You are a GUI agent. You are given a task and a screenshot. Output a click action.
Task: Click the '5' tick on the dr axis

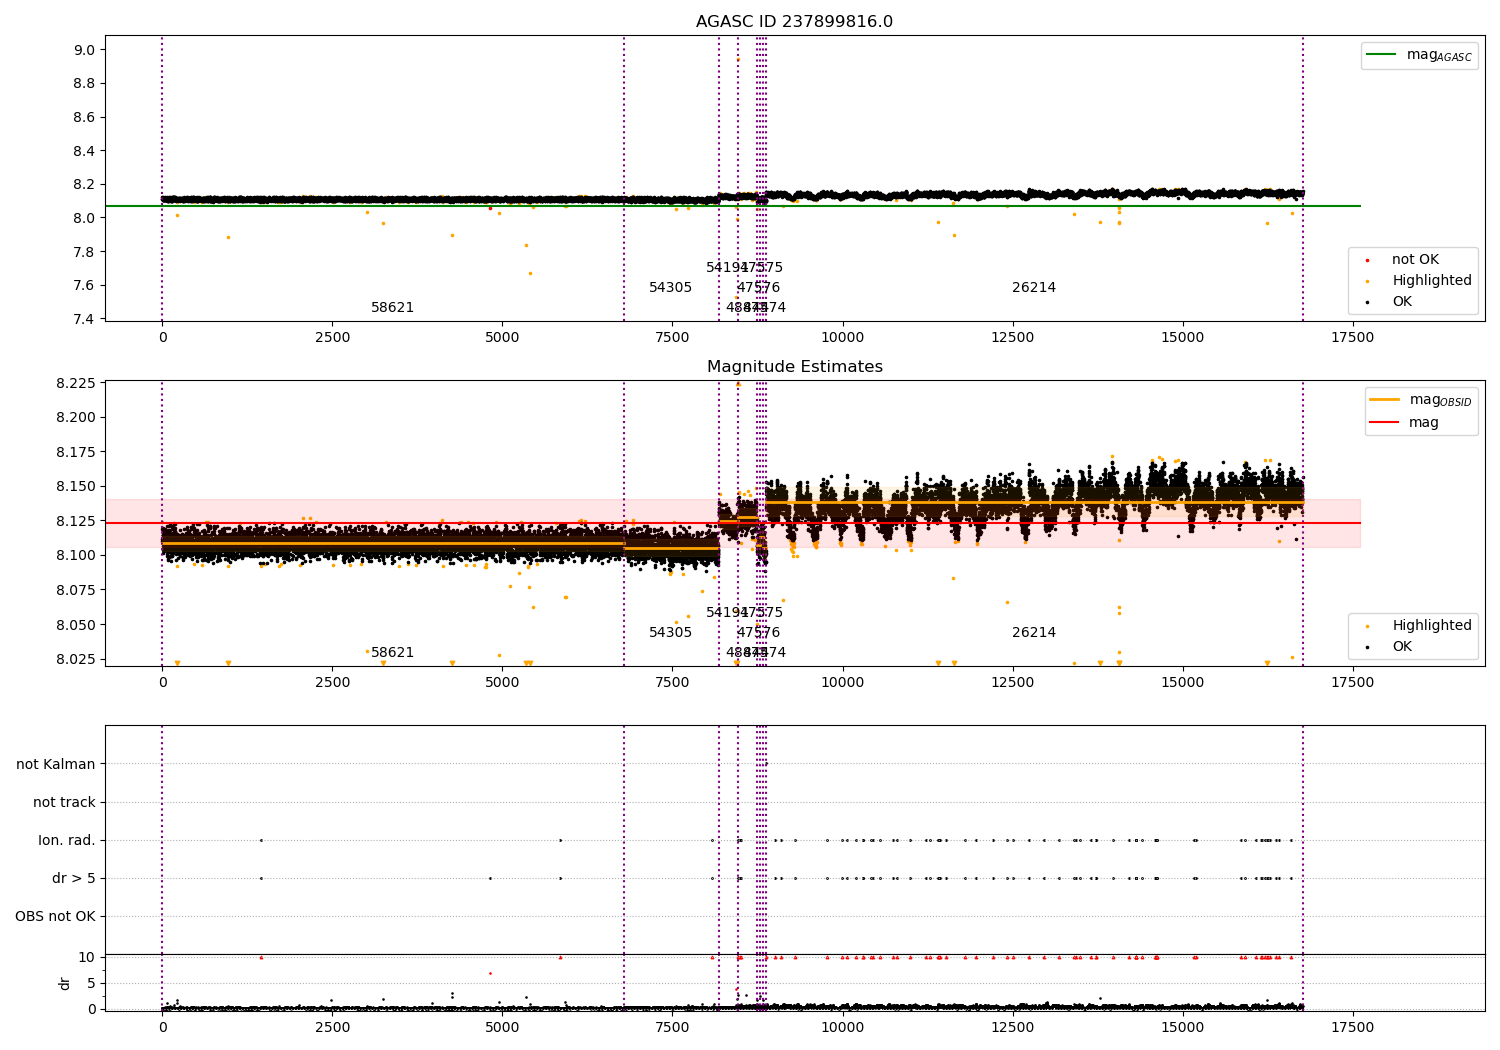click(x=91, y=983)
